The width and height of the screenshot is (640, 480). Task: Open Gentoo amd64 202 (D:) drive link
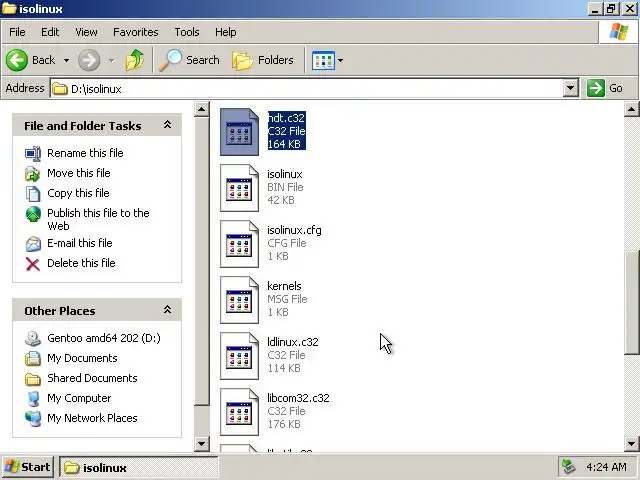(104, 338)
